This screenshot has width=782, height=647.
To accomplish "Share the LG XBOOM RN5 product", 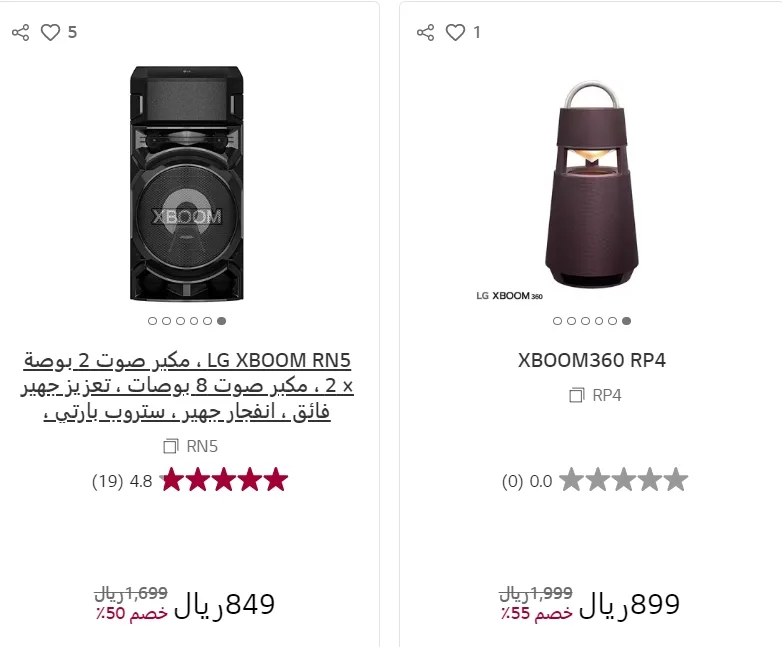I will [x=21, y=32].
